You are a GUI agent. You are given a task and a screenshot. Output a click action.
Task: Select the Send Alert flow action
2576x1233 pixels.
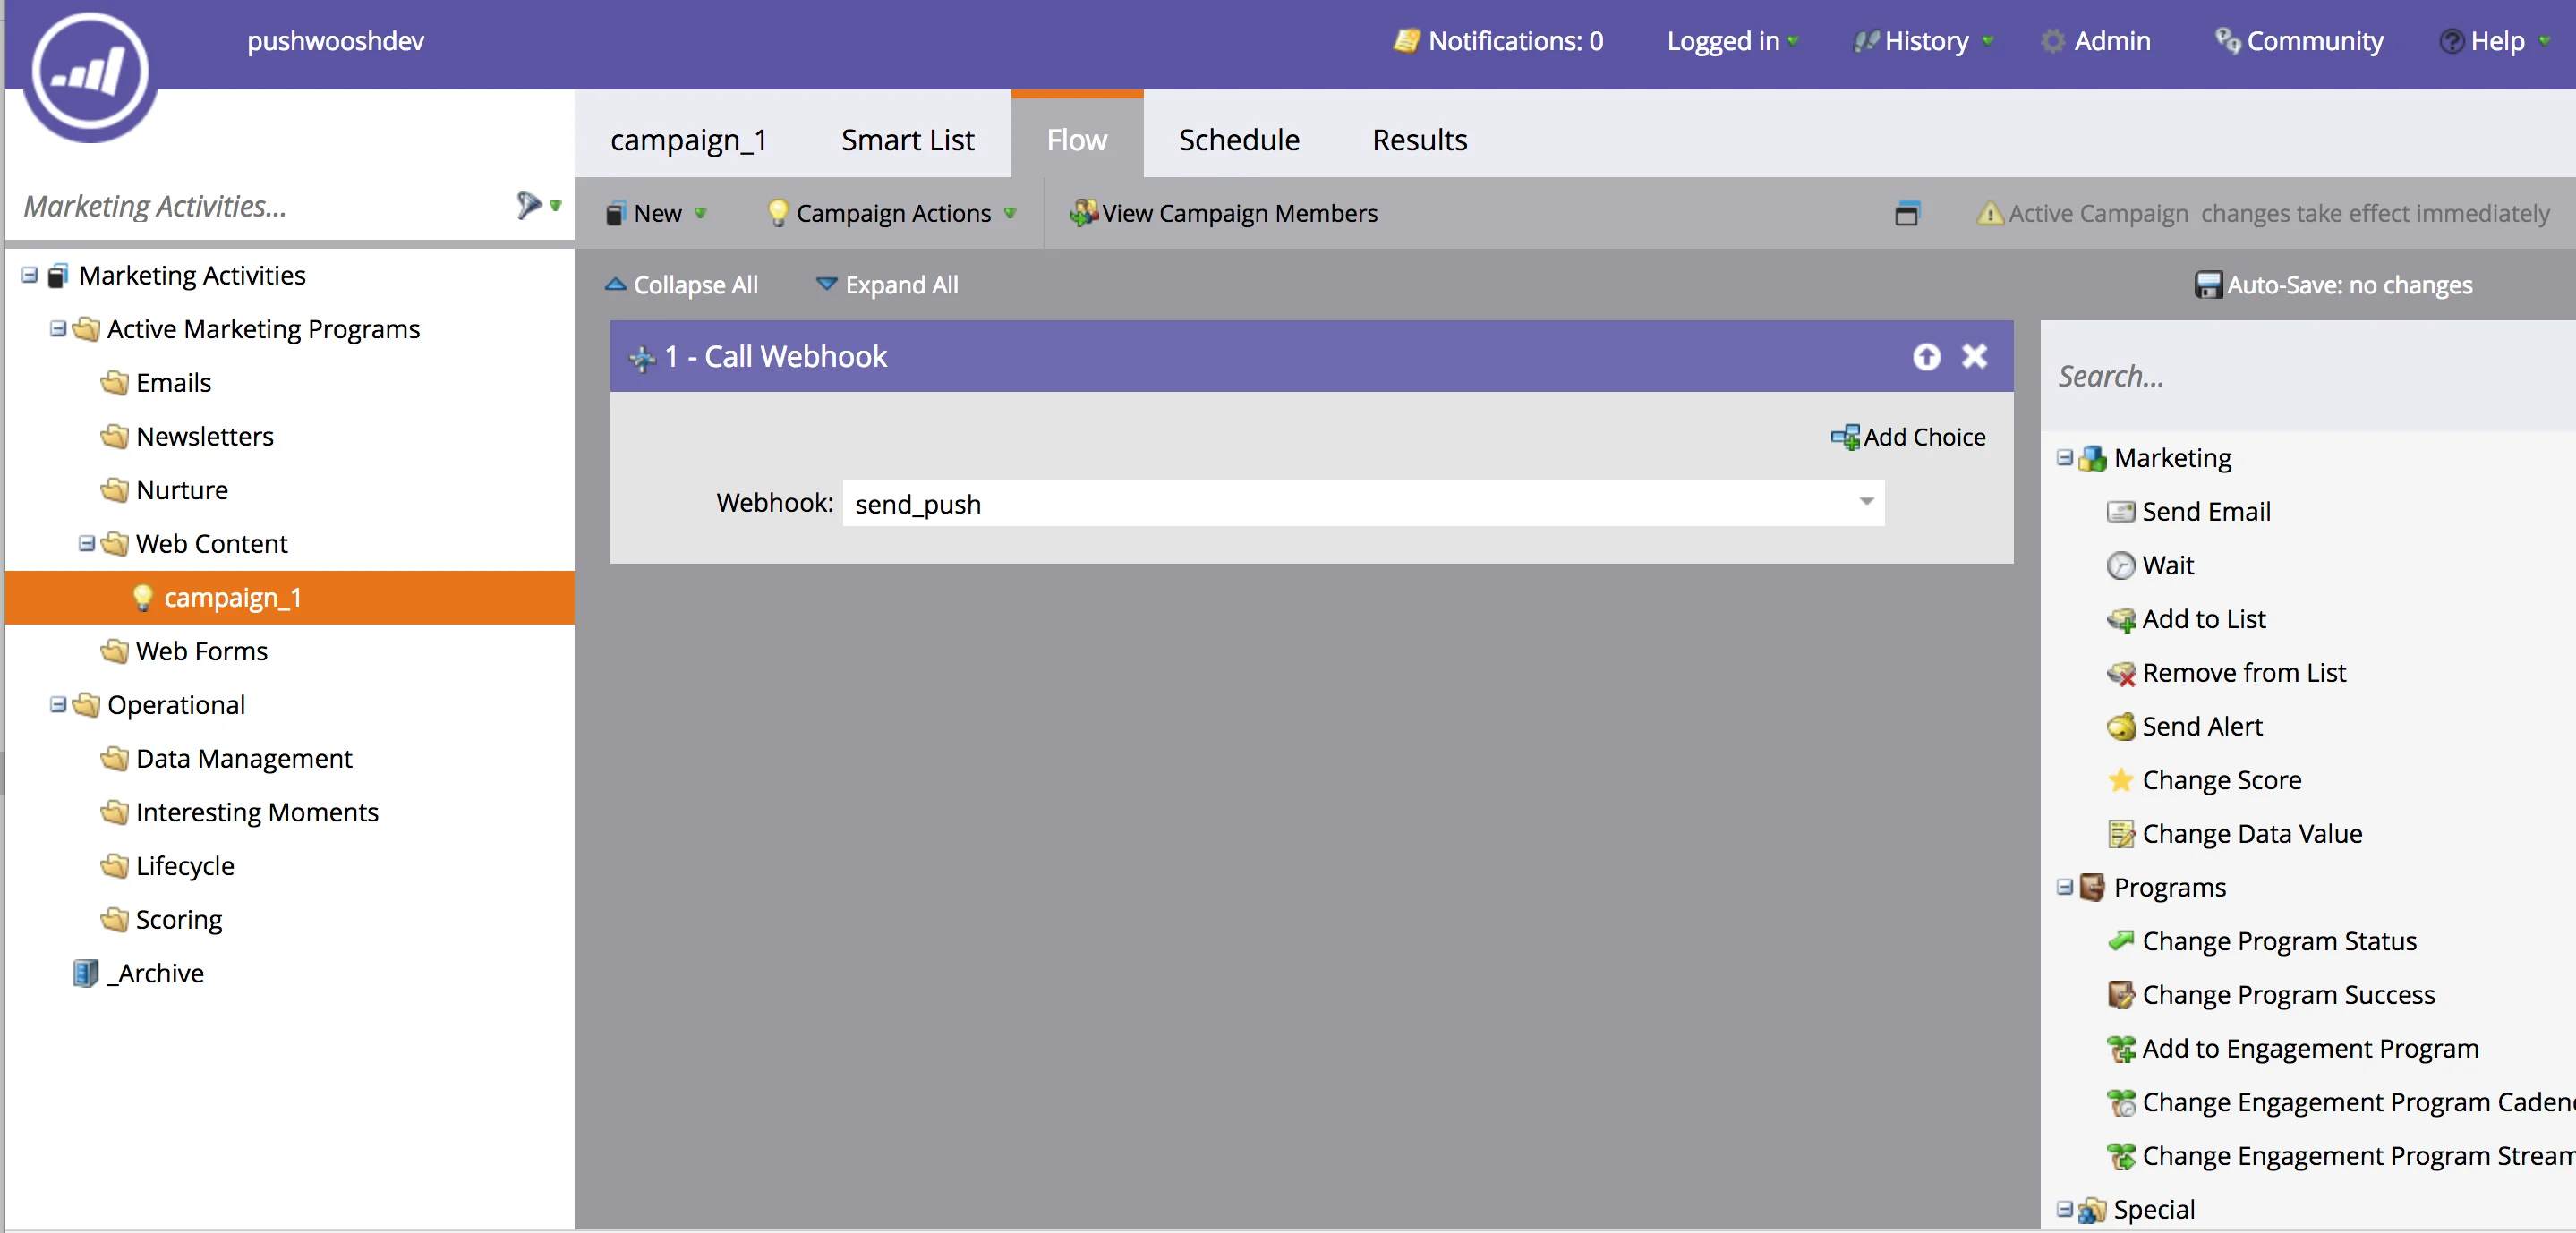[x=2200, y=726]
